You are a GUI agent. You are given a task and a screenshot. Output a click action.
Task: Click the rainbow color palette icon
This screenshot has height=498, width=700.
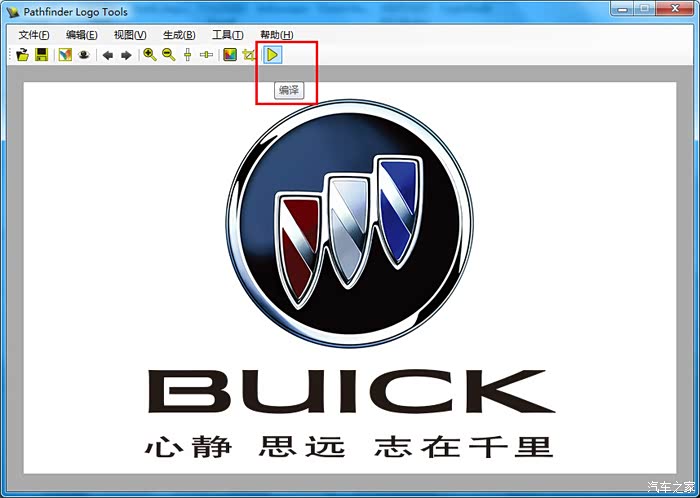[x=230, y=55]
